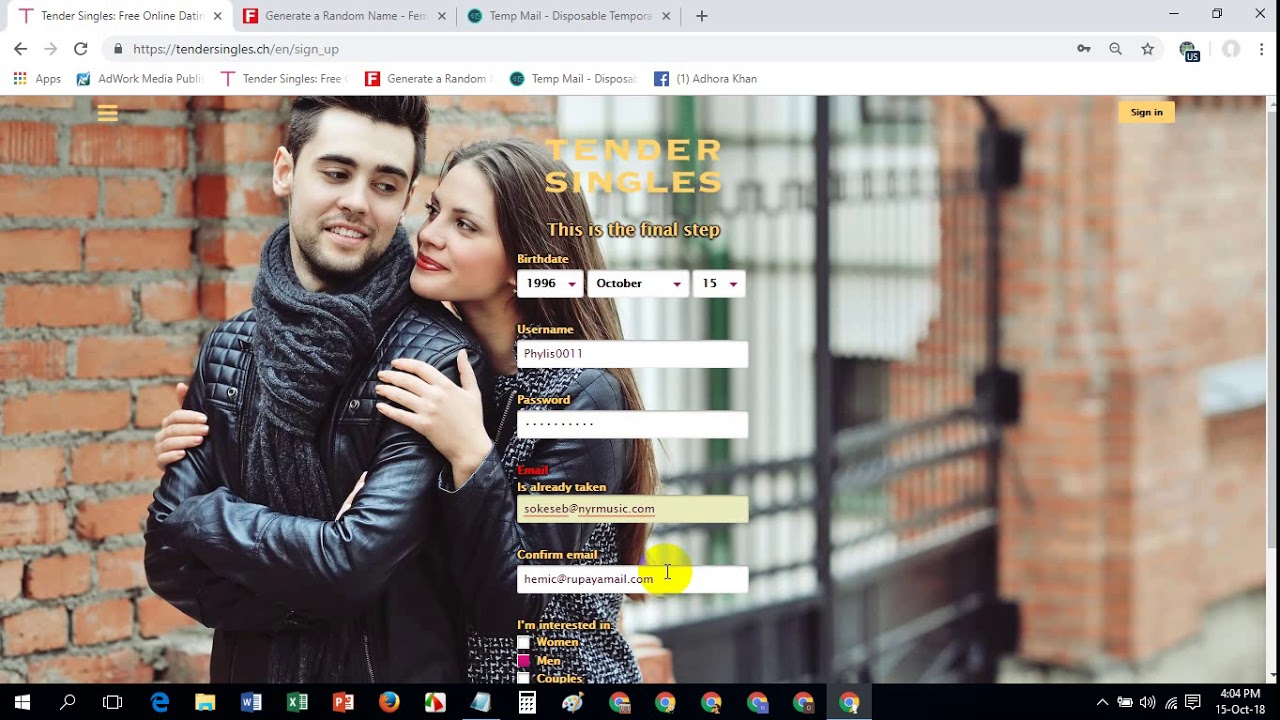Check the Women interest checkbox
The image size is (1280, 720).
tap(523, 642)
